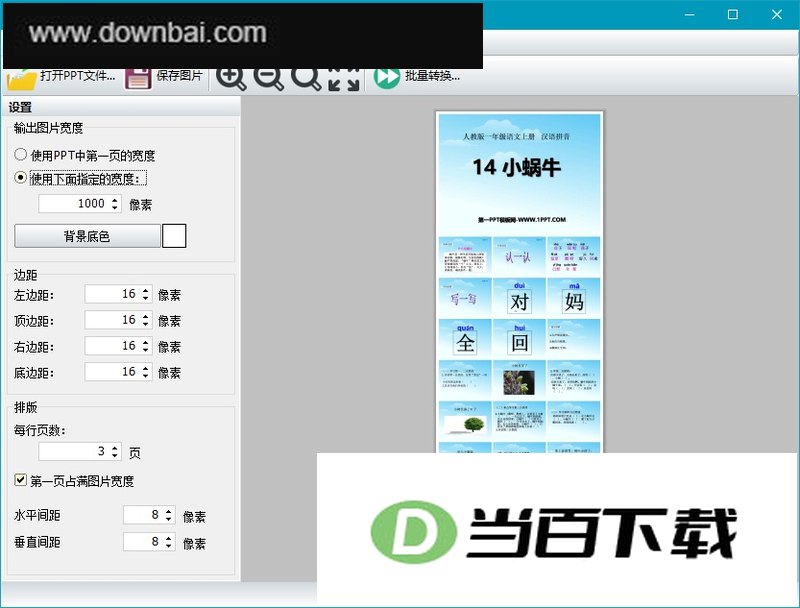This screenshot has width=800, height=608.
Task: Zoom in with the plus magnifier icon
Action: (231, 79)
